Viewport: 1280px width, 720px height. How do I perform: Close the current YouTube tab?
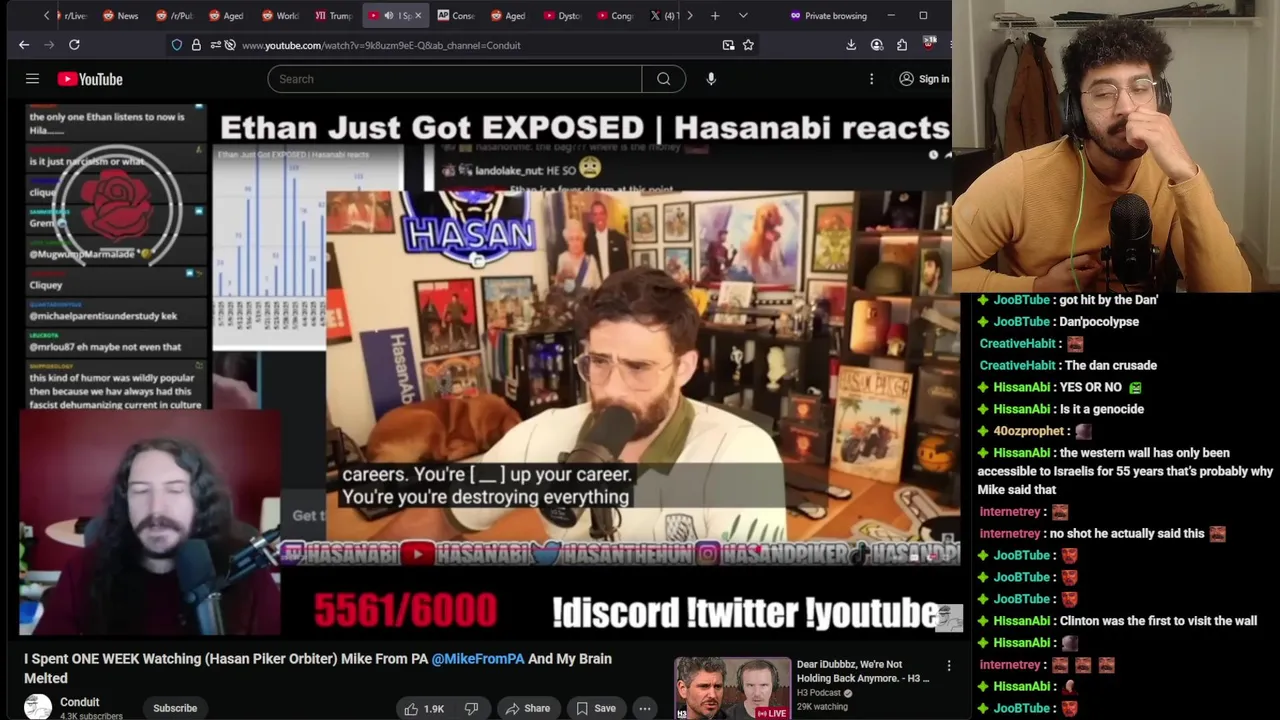tap(418, 16)
